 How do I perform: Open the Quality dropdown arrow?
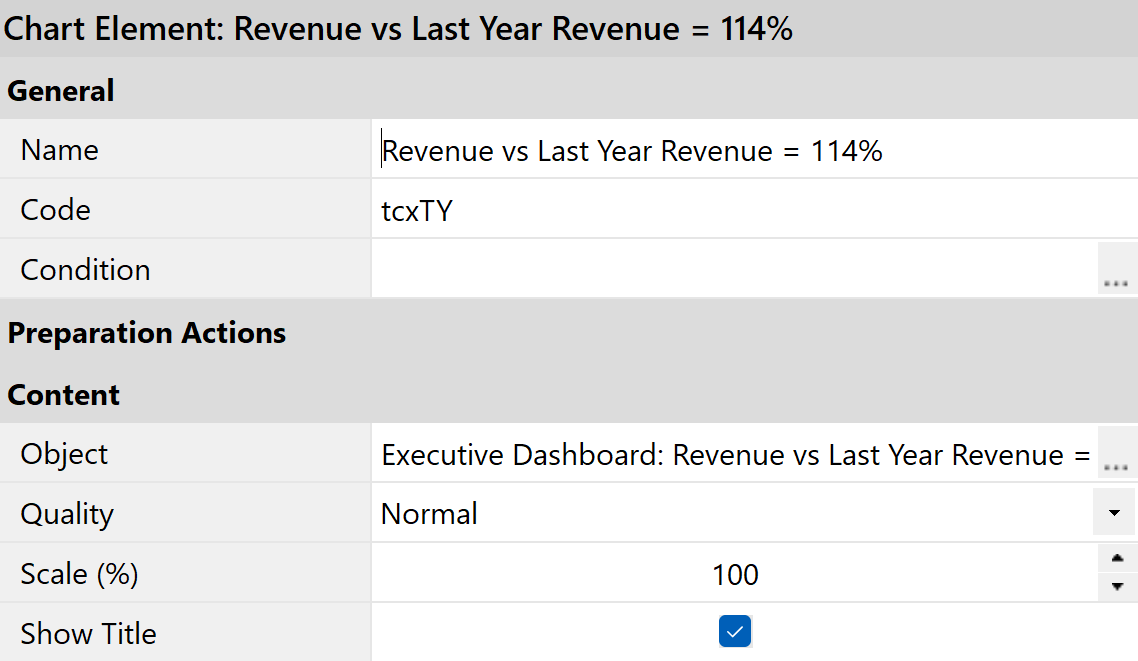coord(1115,514)
